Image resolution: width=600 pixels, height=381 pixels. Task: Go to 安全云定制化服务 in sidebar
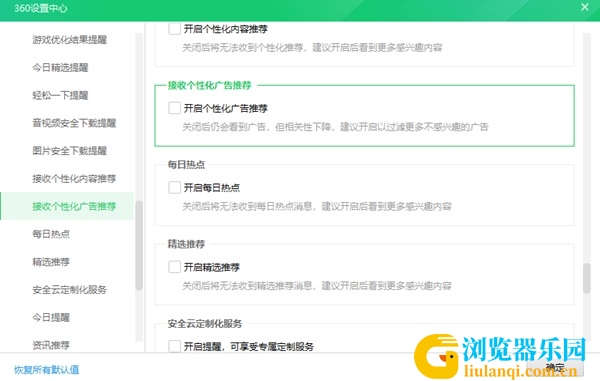[69, 290]
